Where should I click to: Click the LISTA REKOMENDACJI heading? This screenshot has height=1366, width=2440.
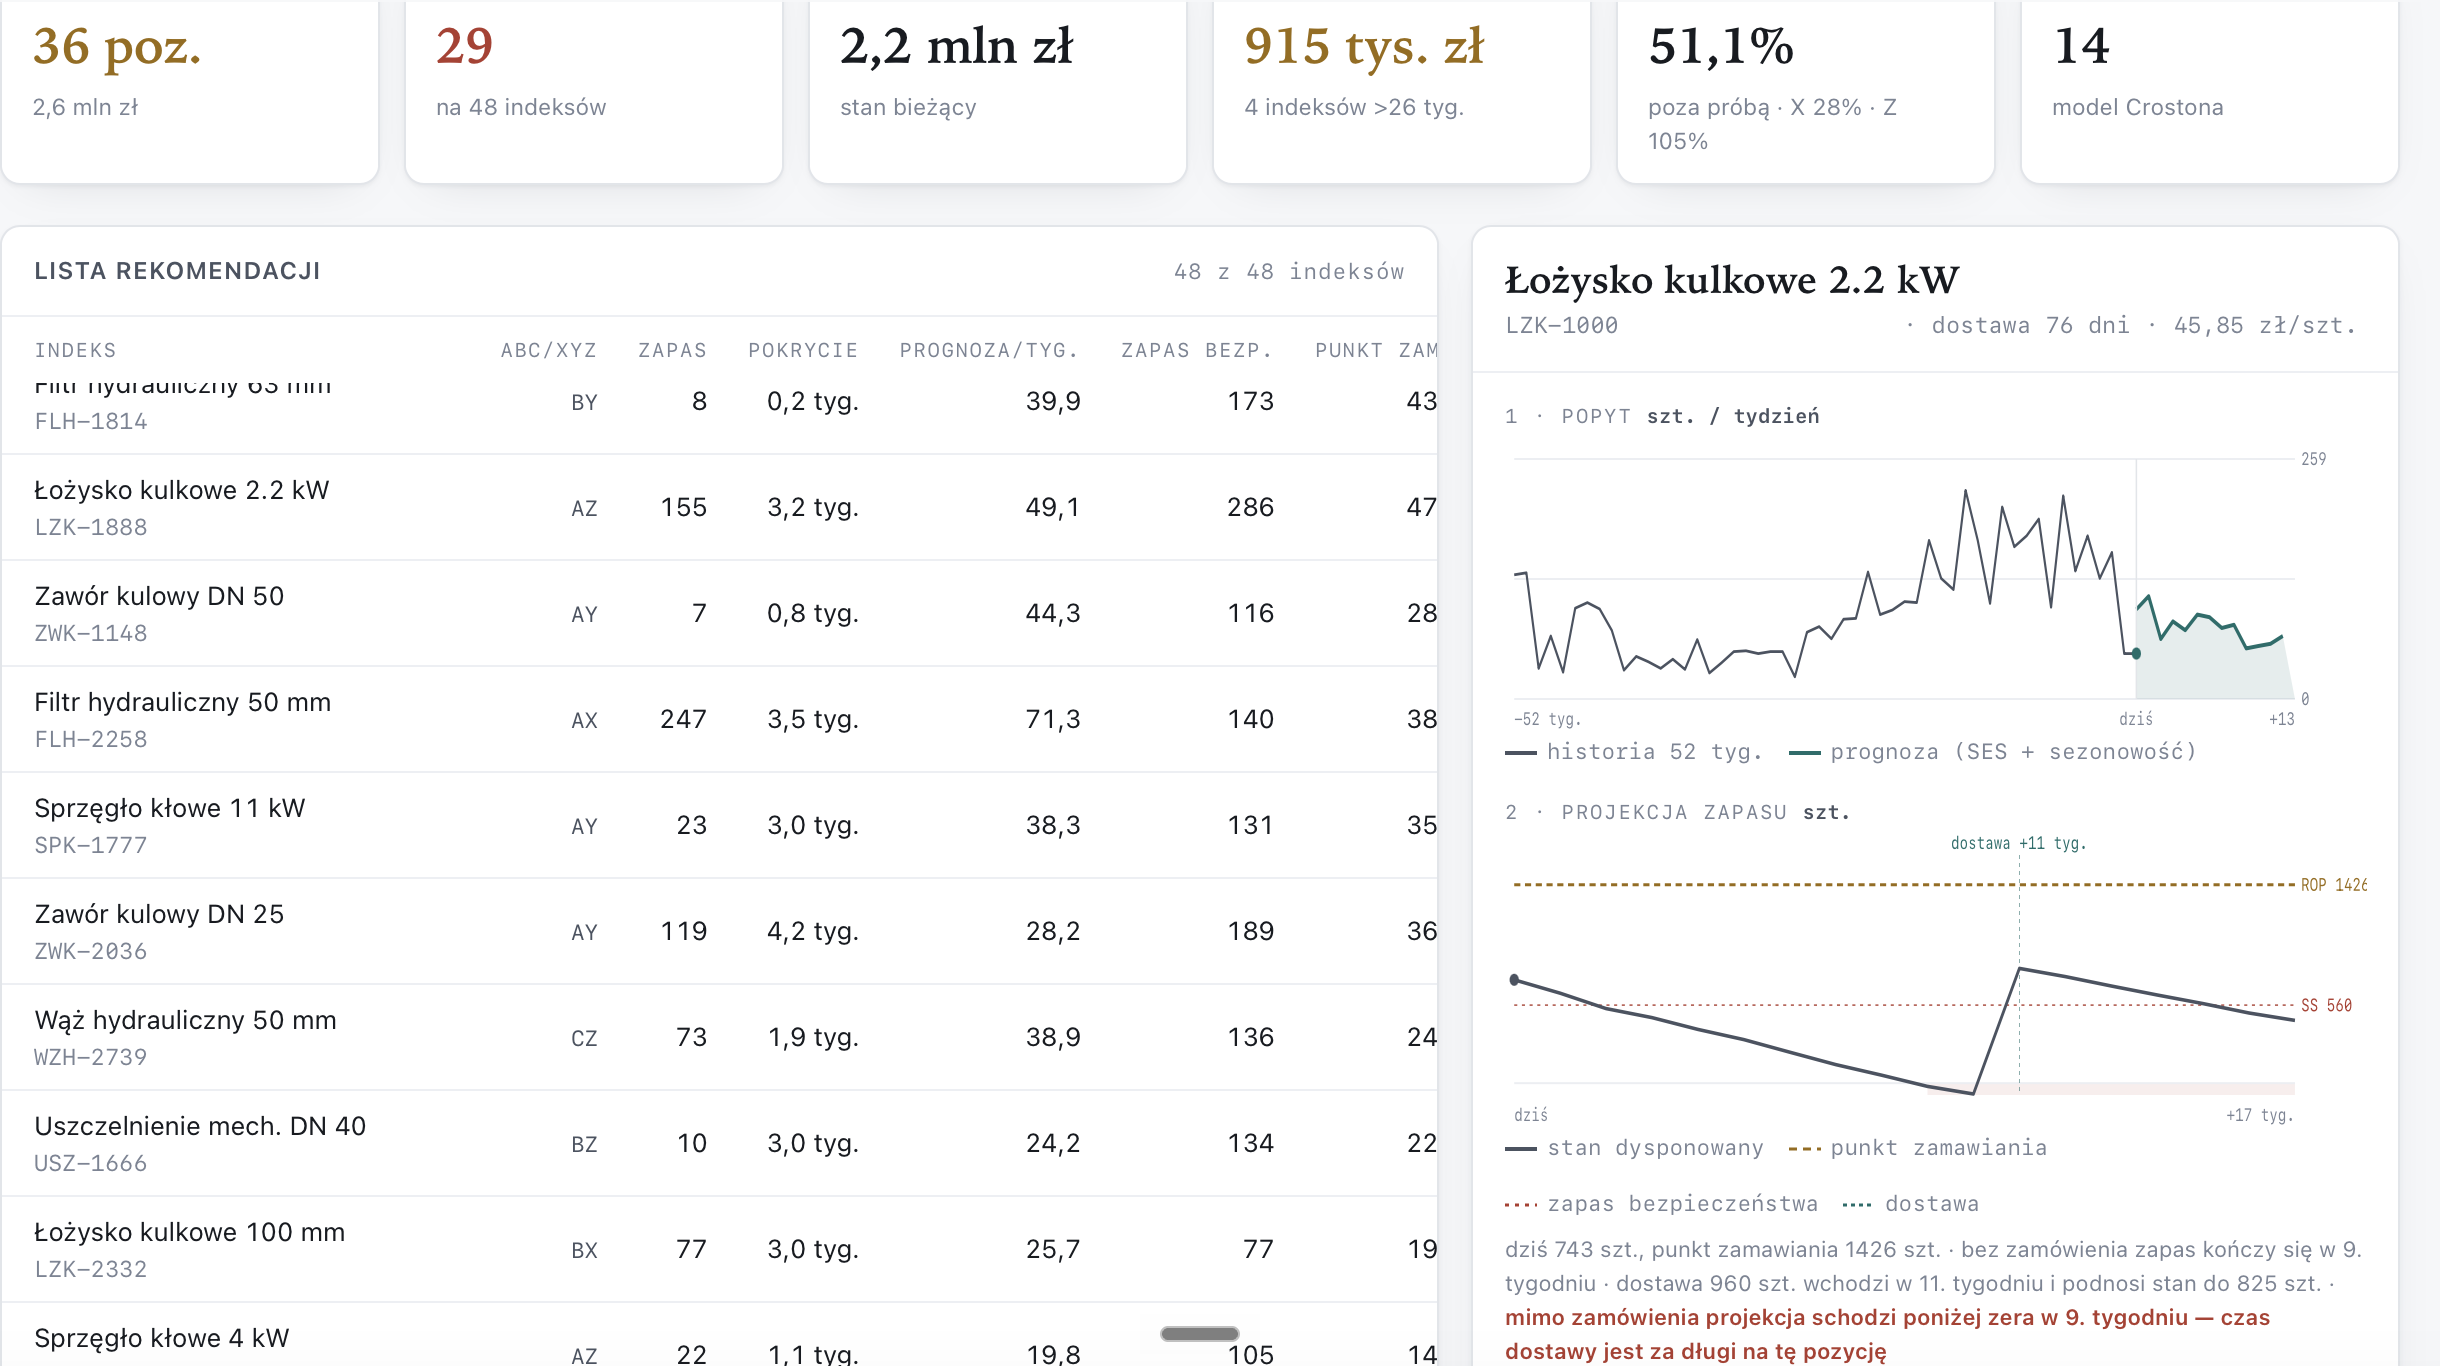pyautogui.click(x=177, y=271)
